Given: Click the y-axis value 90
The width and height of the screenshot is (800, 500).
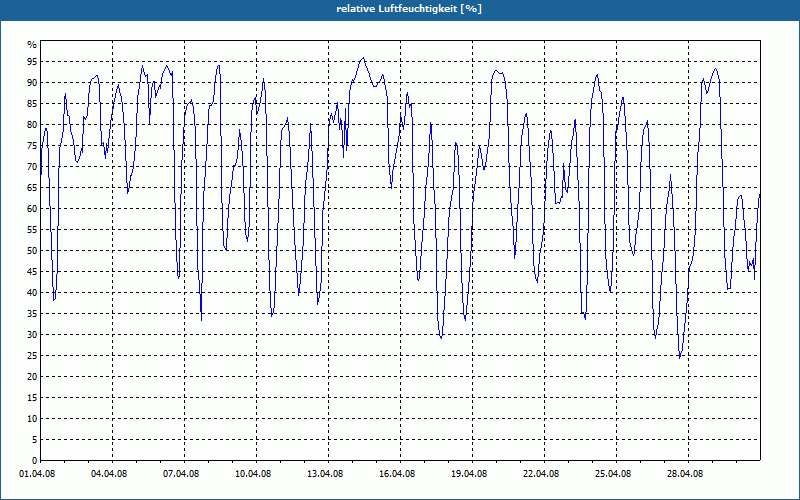Looking at the screenshot, I should pos(32,83).
